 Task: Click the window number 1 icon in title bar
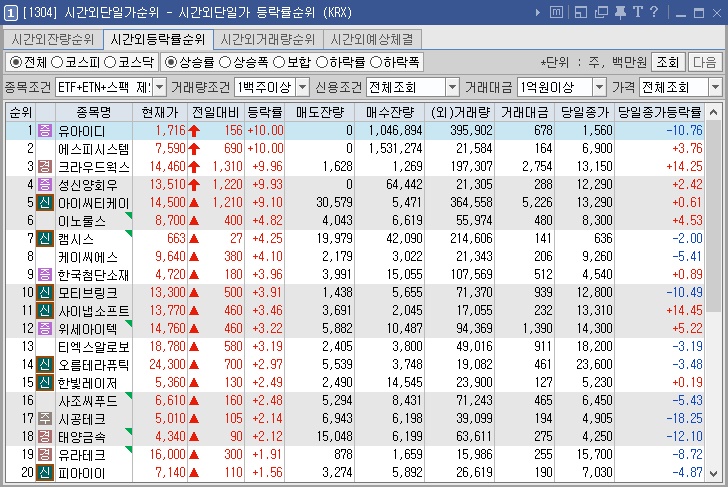click(10, 12)
